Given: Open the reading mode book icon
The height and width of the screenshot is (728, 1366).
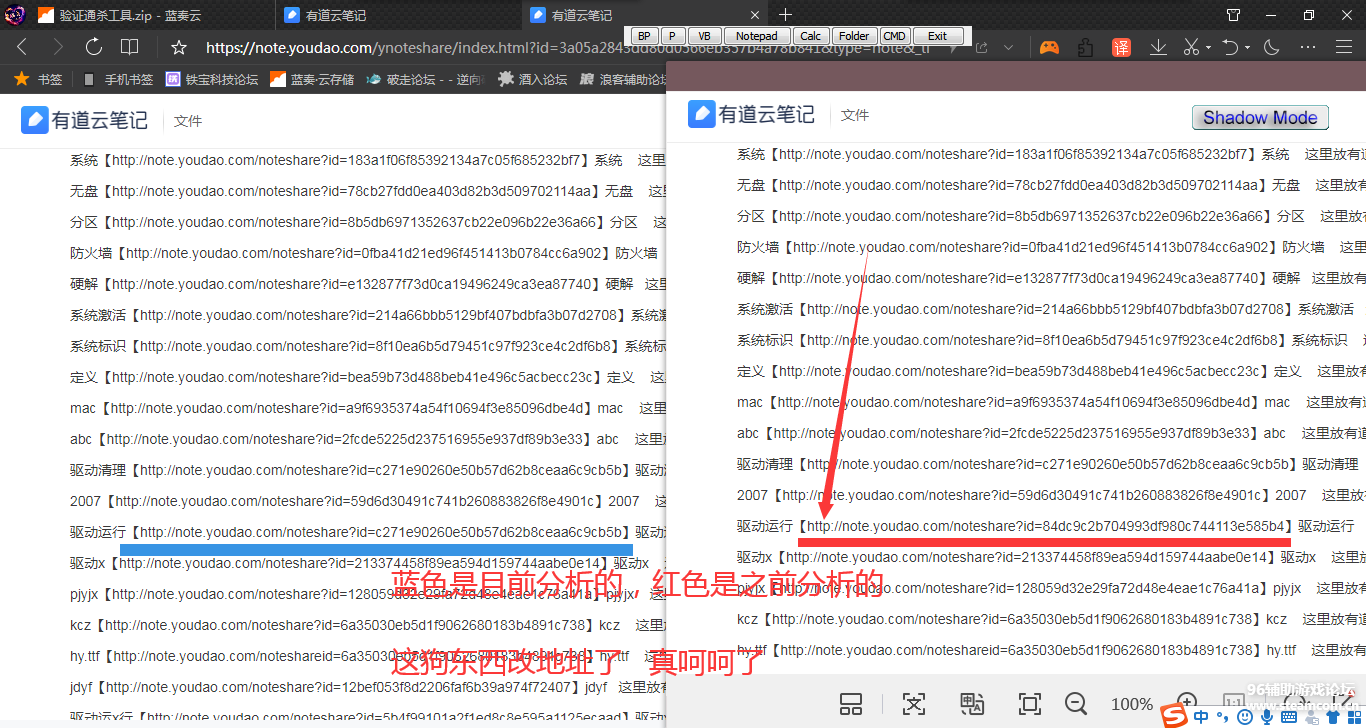Looking at the screenshot, I should [129, 47].
